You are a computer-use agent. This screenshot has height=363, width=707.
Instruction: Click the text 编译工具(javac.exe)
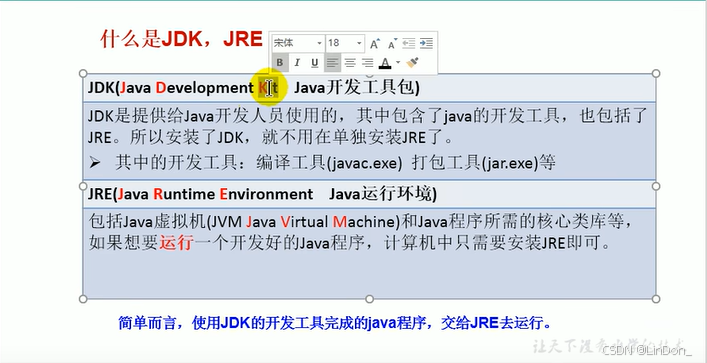pos(329,163)
